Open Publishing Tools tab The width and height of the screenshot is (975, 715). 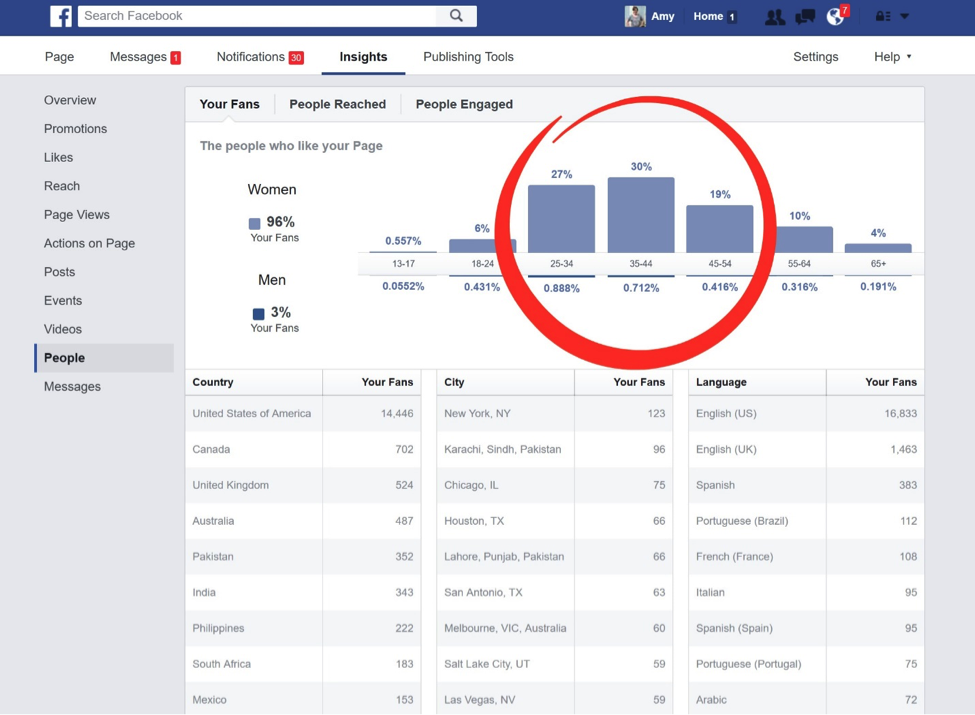pyautogui.click(x=468, y=57)
